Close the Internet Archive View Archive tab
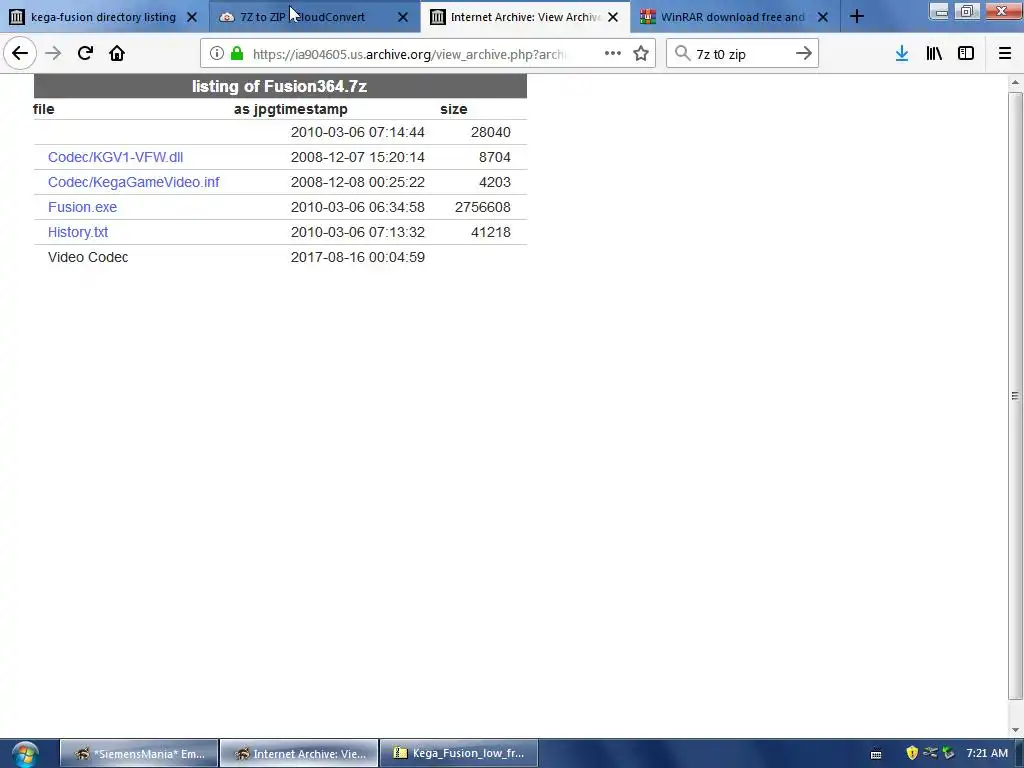The height and width of the screenshot is (768, 1024). coord(613,17)
